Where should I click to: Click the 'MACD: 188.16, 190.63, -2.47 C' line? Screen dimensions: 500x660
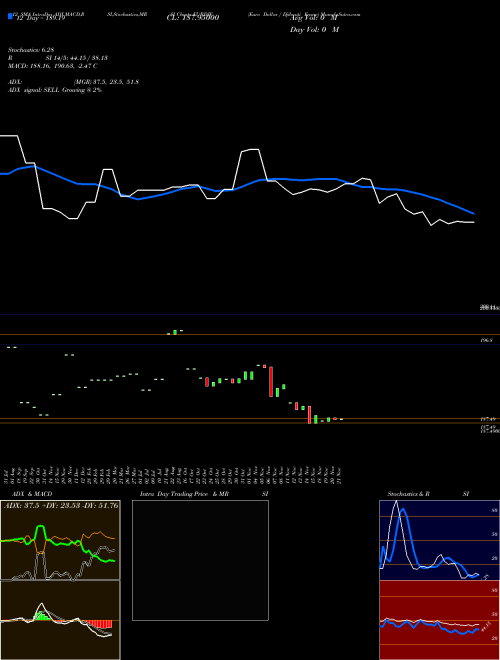pos(53,66)
